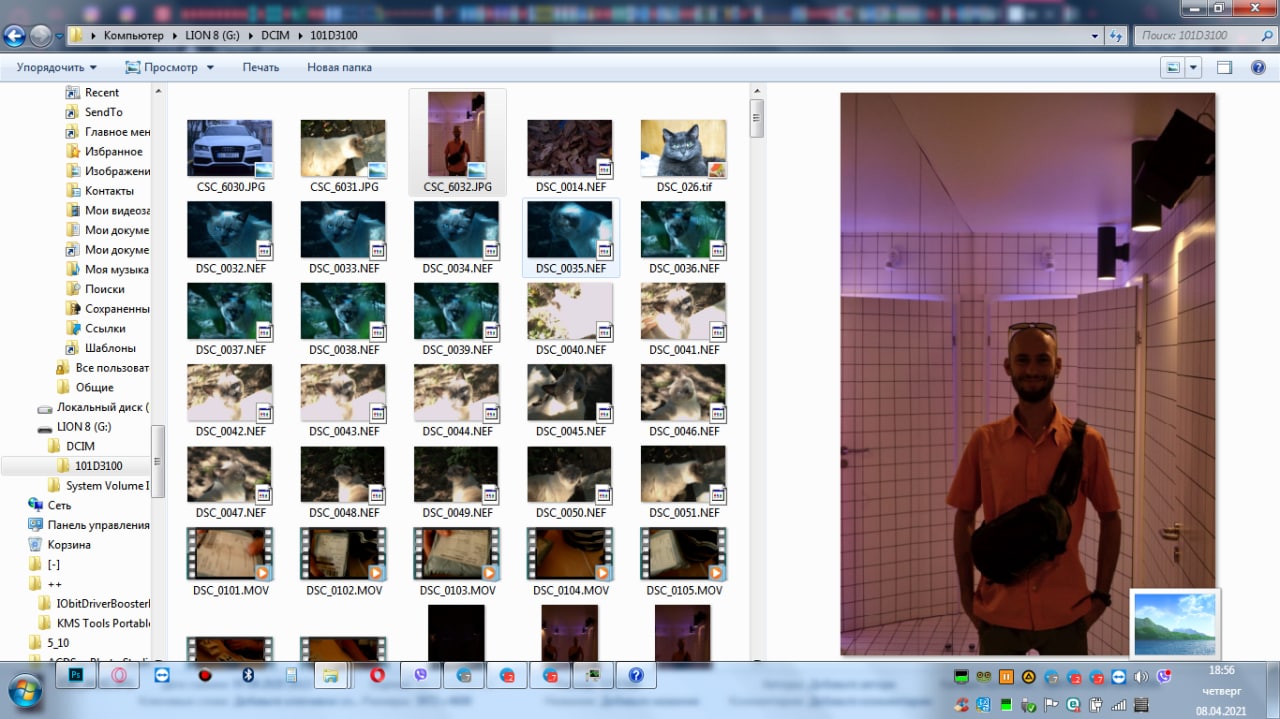1280x719 pixels.
Task: Click the network signal tray icon
Action: 1118,705
